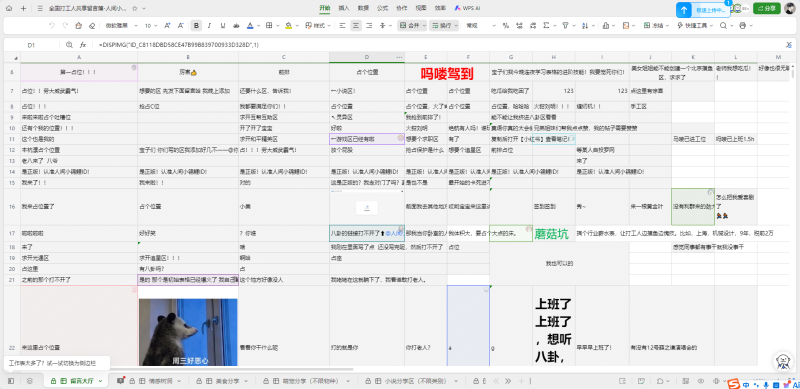Viewport: 800px width, 389px height.
Task: Switch to the 数据 Data tab
Action: 363,8
